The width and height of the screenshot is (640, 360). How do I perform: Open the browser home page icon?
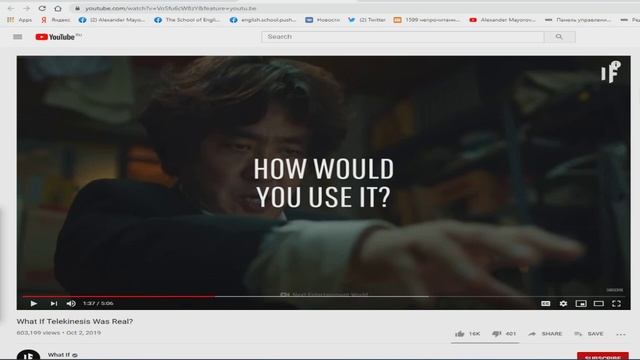point(58,8)
